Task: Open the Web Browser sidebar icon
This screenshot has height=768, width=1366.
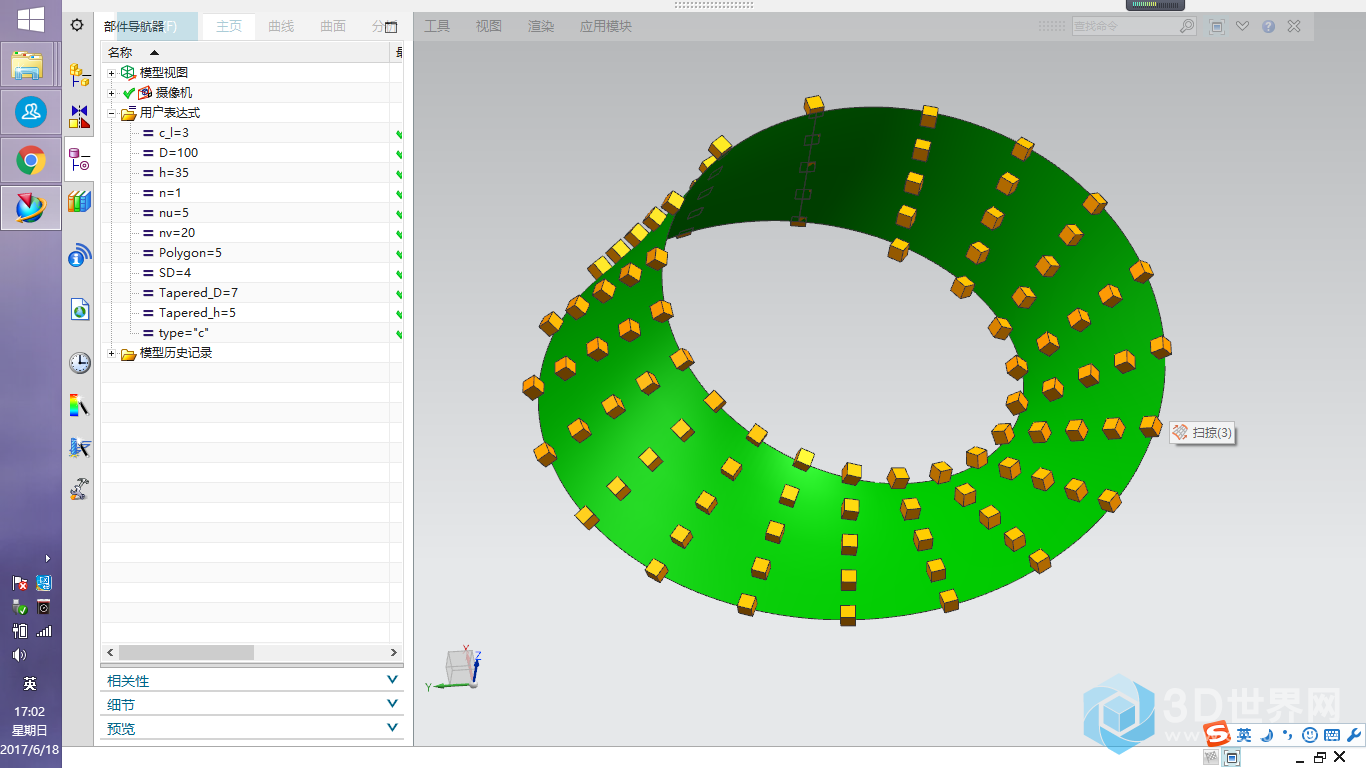Action: (x=79, y=309)
